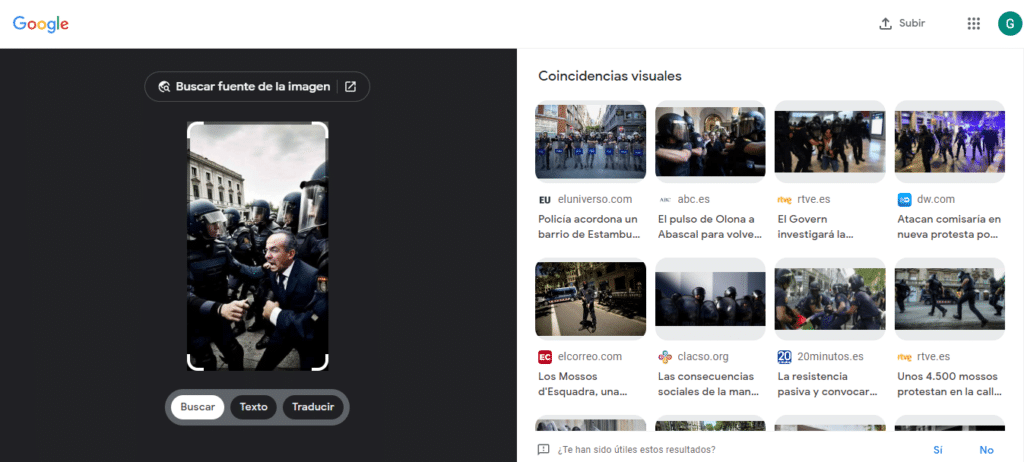Click Buscar fuente de la imagen
1024x462 pixels.
(x=244, y=87)
